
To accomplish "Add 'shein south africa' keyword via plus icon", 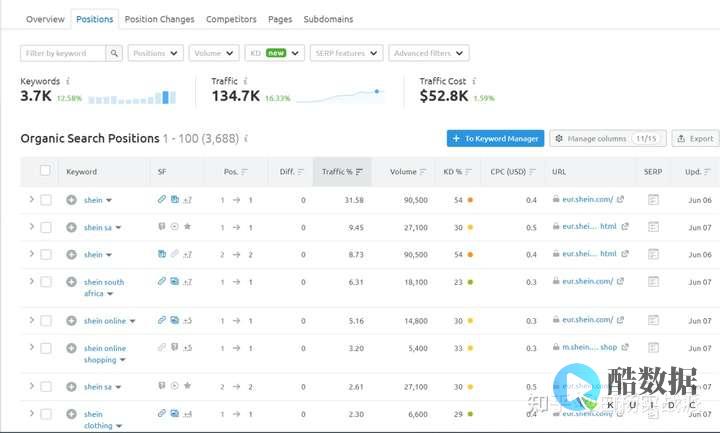I will click(71, 282).
